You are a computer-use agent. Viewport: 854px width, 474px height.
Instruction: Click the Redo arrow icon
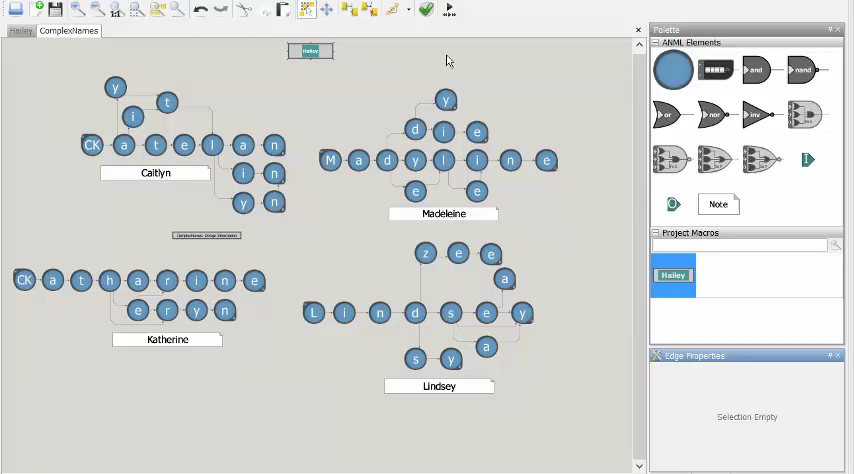[221, 9]
